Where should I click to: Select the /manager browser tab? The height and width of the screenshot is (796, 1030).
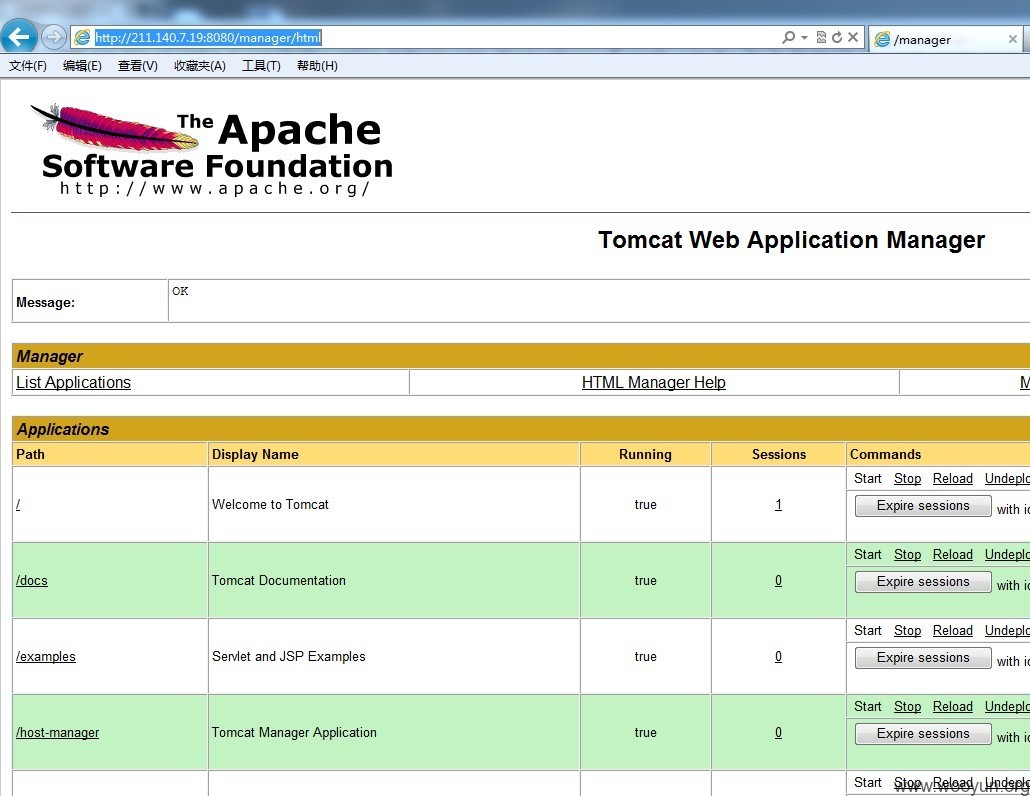(x=946, y=39)
